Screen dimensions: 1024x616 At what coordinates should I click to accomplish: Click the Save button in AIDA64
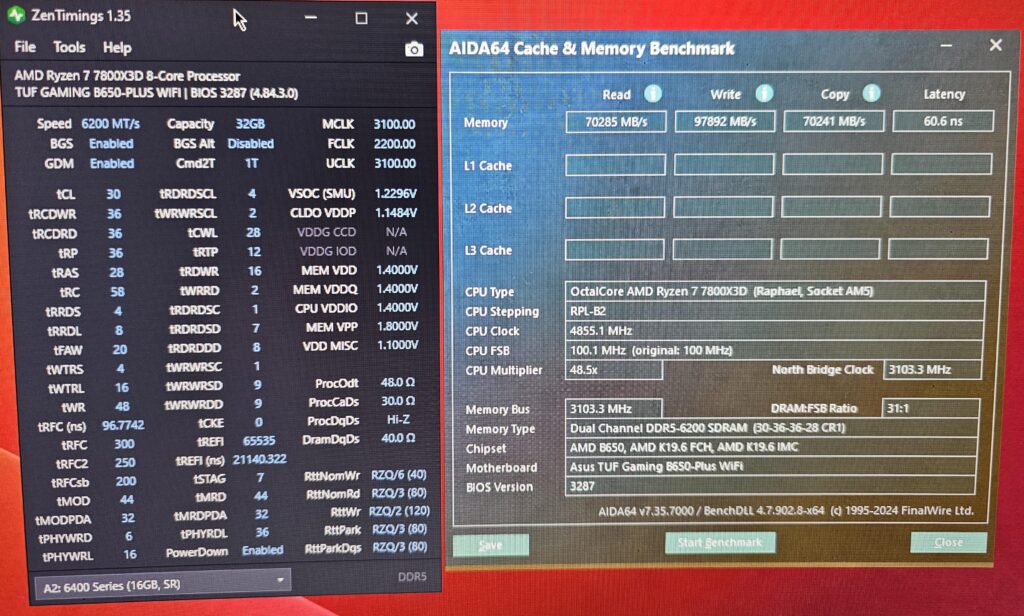[491, 544]
